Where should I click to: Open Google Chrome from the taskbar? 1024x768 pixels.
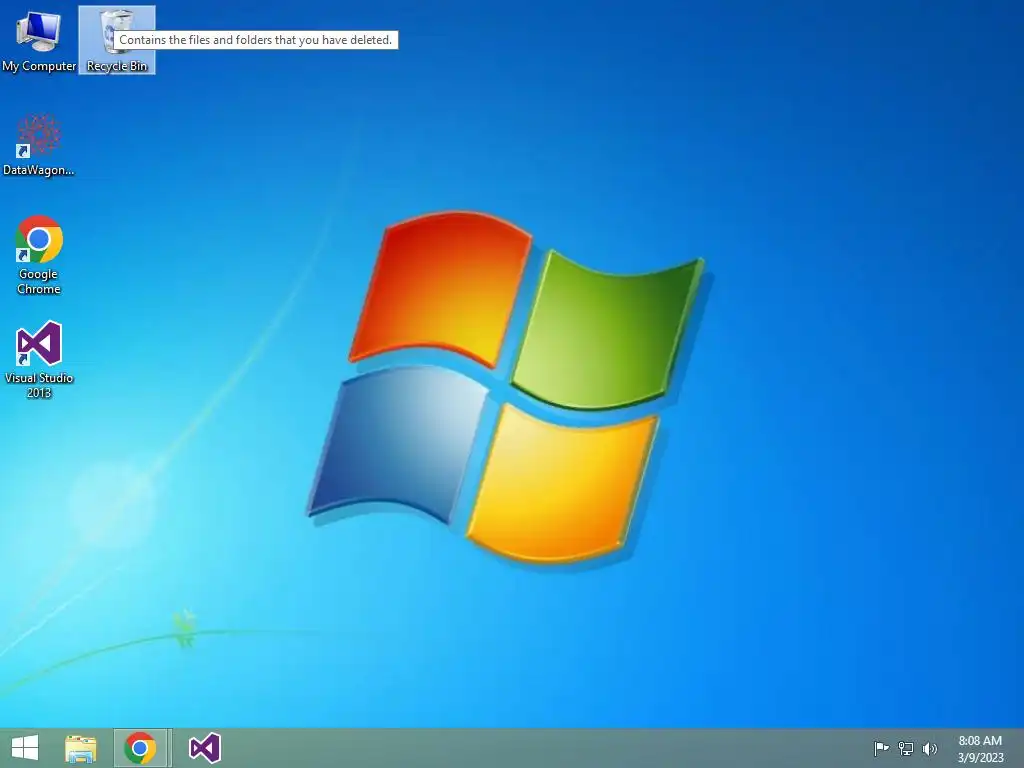tap(140, 748)
